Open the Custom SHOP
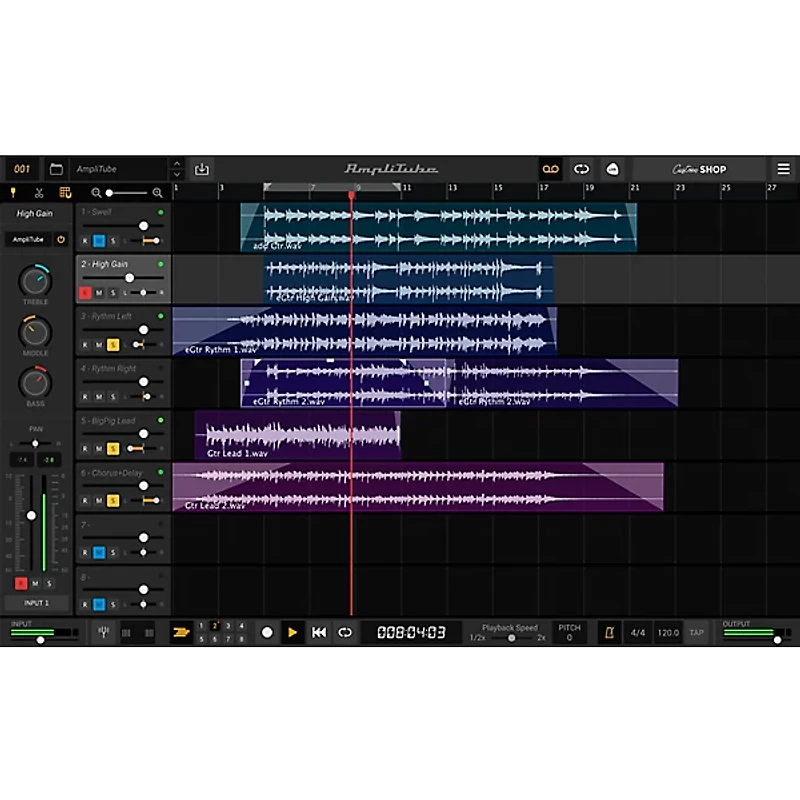This screenshot has height=800, width=800. click(700, 168)
